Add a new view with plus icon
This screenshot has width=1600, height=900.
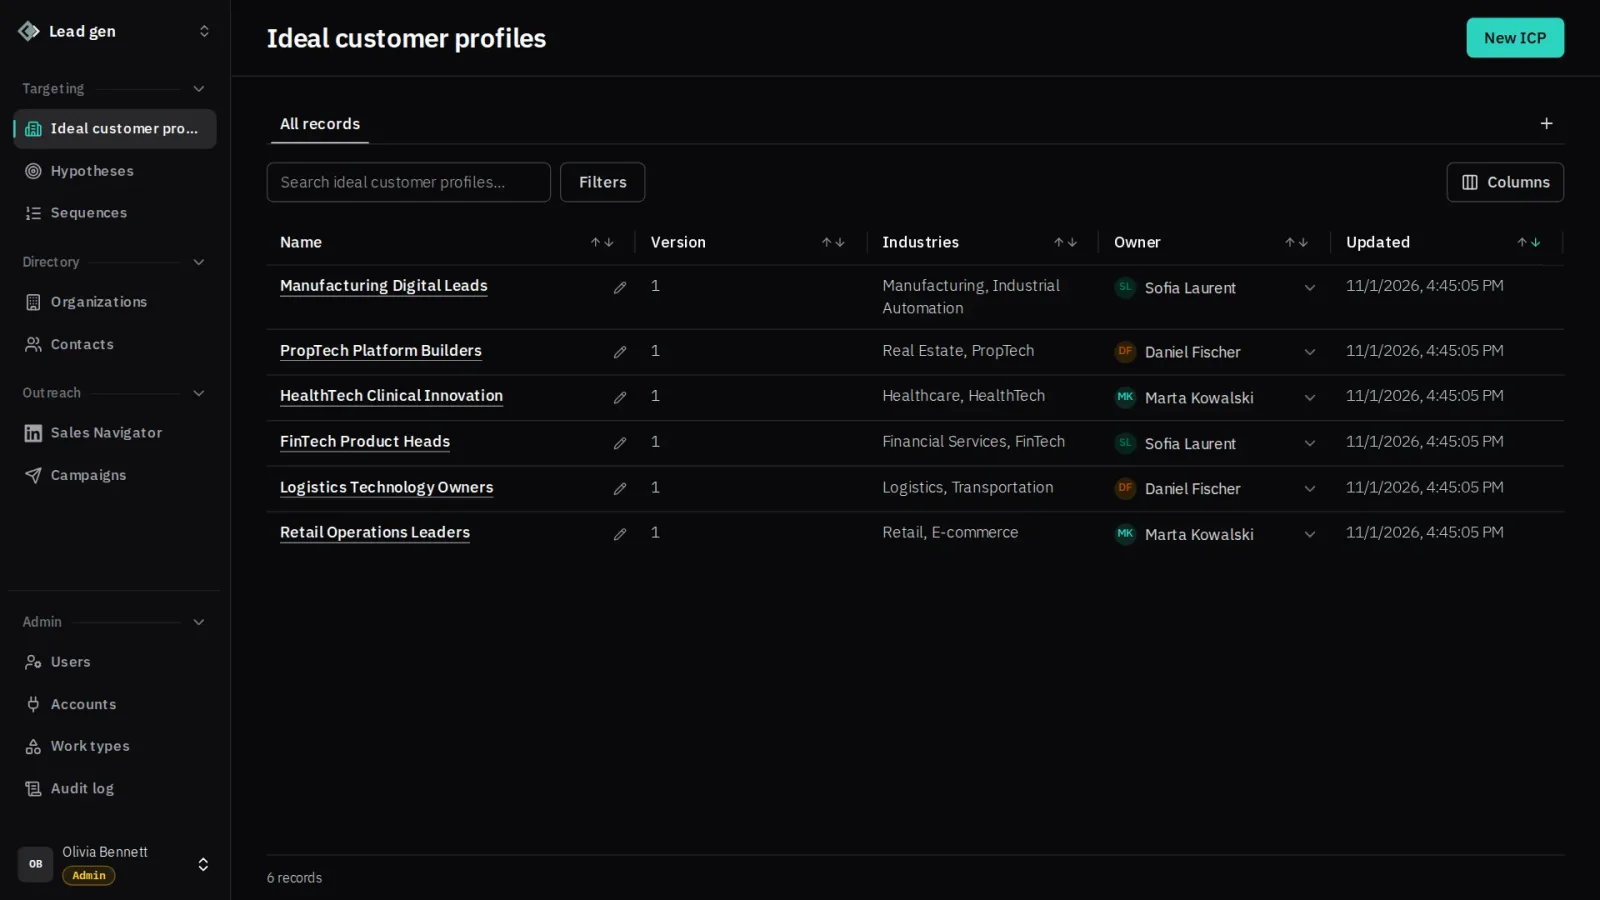(1546, 124)
